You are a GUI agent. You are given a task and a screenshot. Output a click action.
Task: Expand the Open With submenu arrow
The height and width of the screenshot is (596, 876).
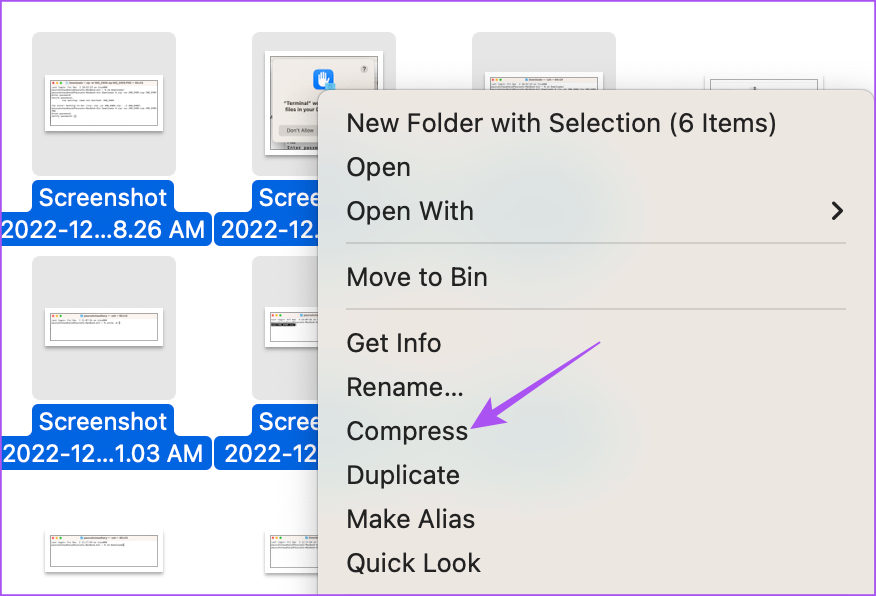click(x=837, y=211)
